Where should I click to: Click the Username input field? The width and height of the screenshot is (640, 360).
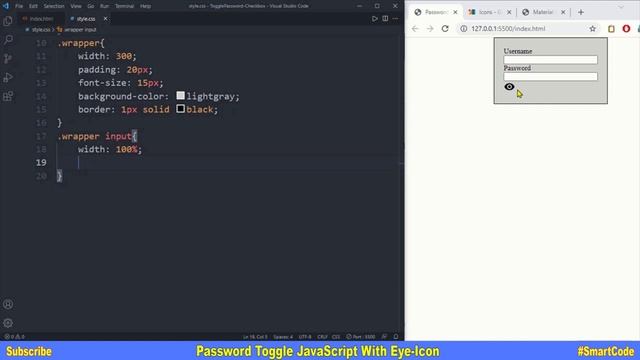pos(550,60)
